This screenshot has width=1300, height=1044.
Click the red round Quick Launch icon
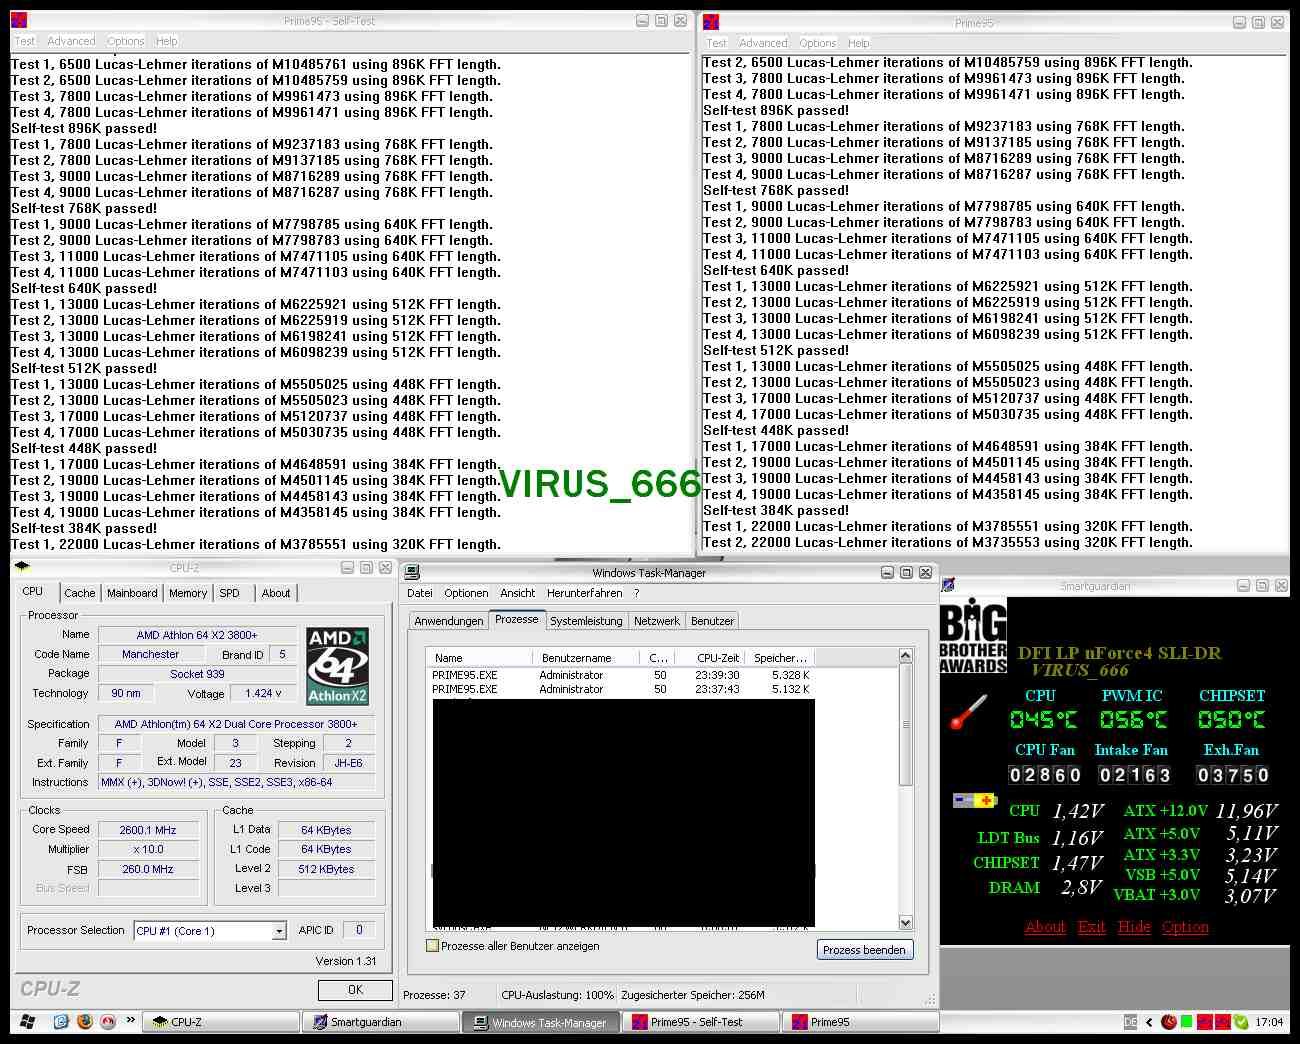(x=108, y=1021)
